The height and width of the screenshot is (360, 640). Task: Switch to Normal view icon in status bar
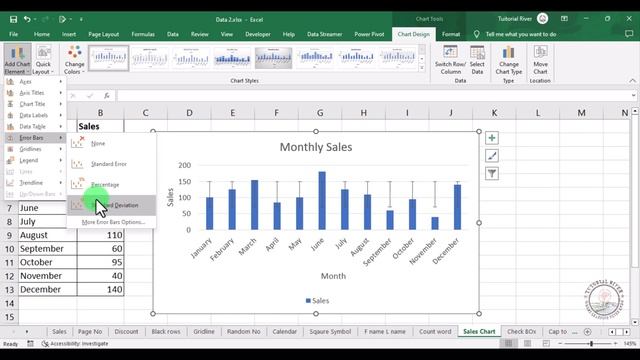tap(509, 344)
